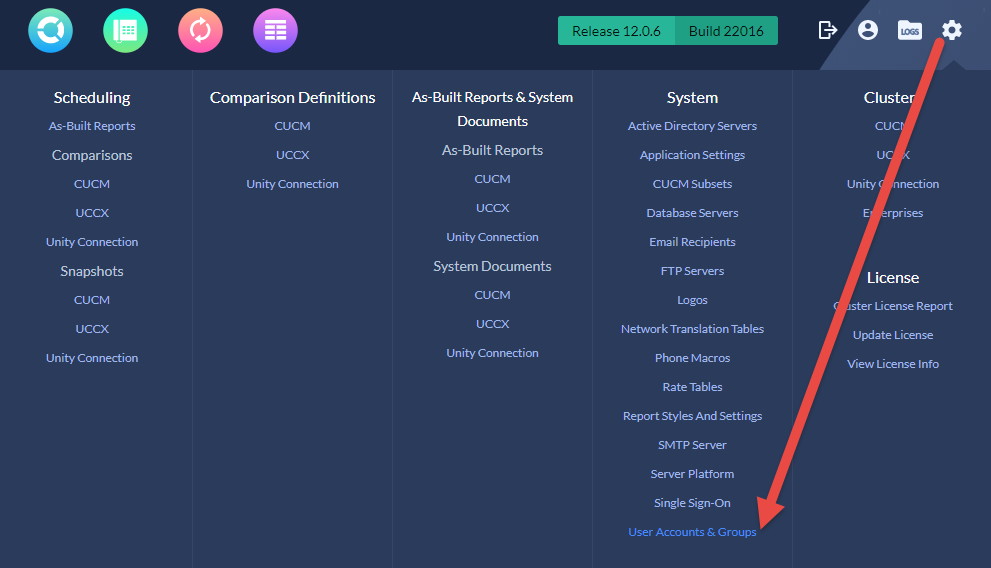Open Single Sign-On

pos(692,504)
